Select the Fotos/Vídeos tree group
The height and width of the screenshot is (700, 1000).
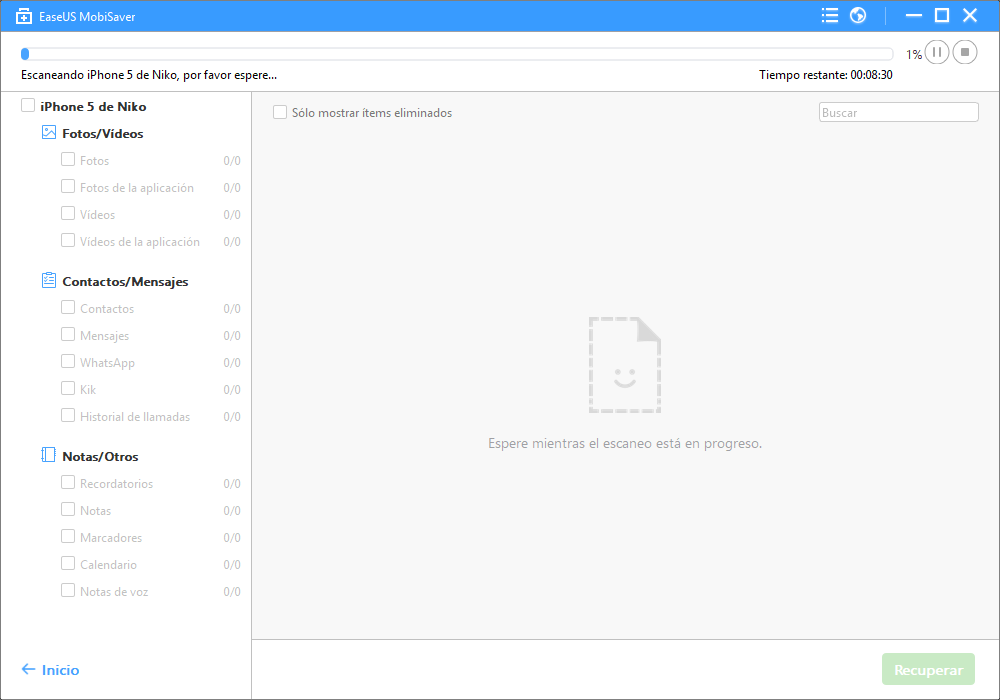(102, 134)
